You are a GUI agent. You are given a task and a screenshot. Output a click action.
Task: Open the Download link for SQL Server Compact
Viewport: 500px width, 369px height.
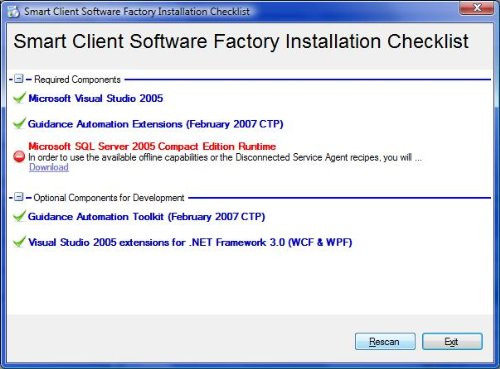pyautogui.click(x=49, y=167)
